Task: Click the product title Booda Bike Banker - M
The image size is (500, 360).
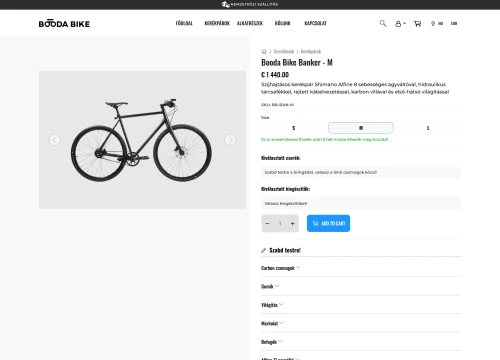Action: coord(297,63)
